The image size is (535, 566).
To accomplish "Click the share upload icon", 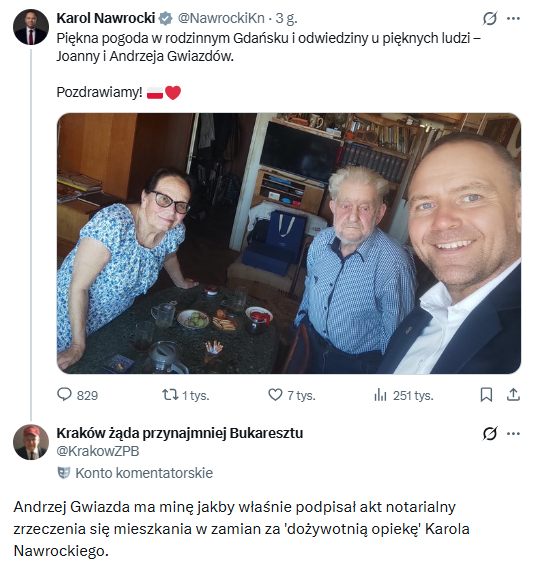I will [x=513, y=395].
